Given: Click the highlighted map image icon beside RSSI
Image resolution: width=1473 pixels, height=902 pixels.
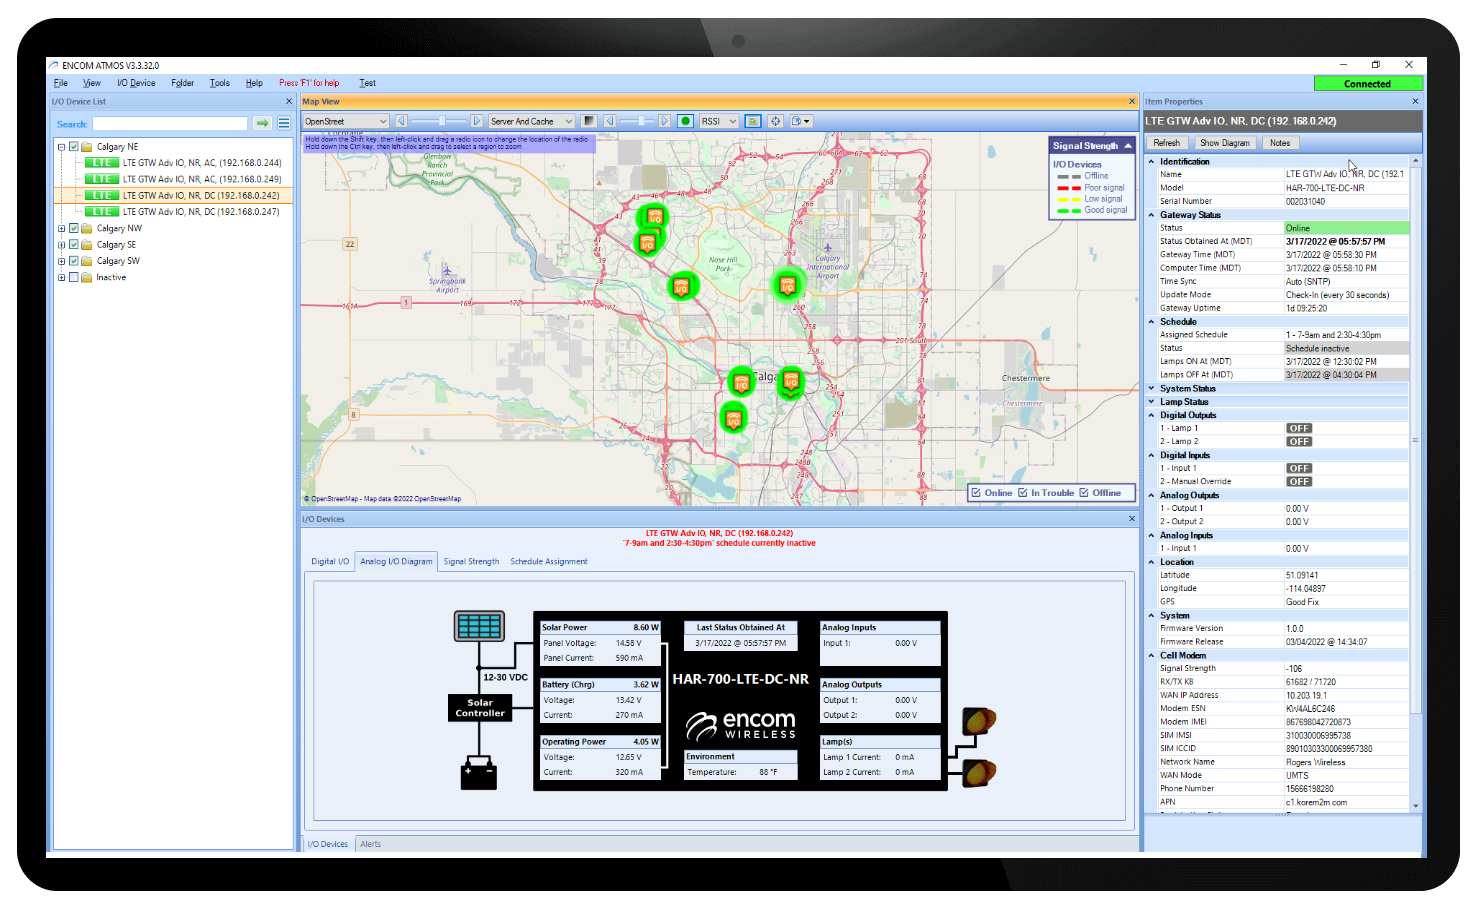Looking at the screenshot, I should coord(753,121).
